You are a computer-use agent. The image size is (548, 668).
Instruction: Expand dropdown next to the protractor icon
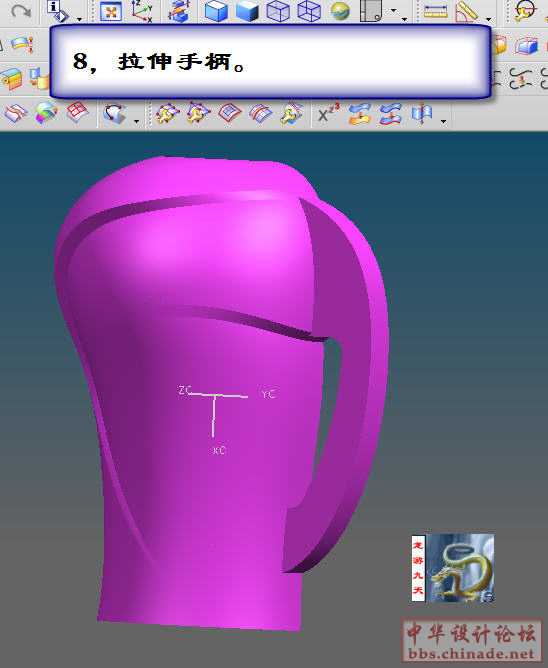488,19
